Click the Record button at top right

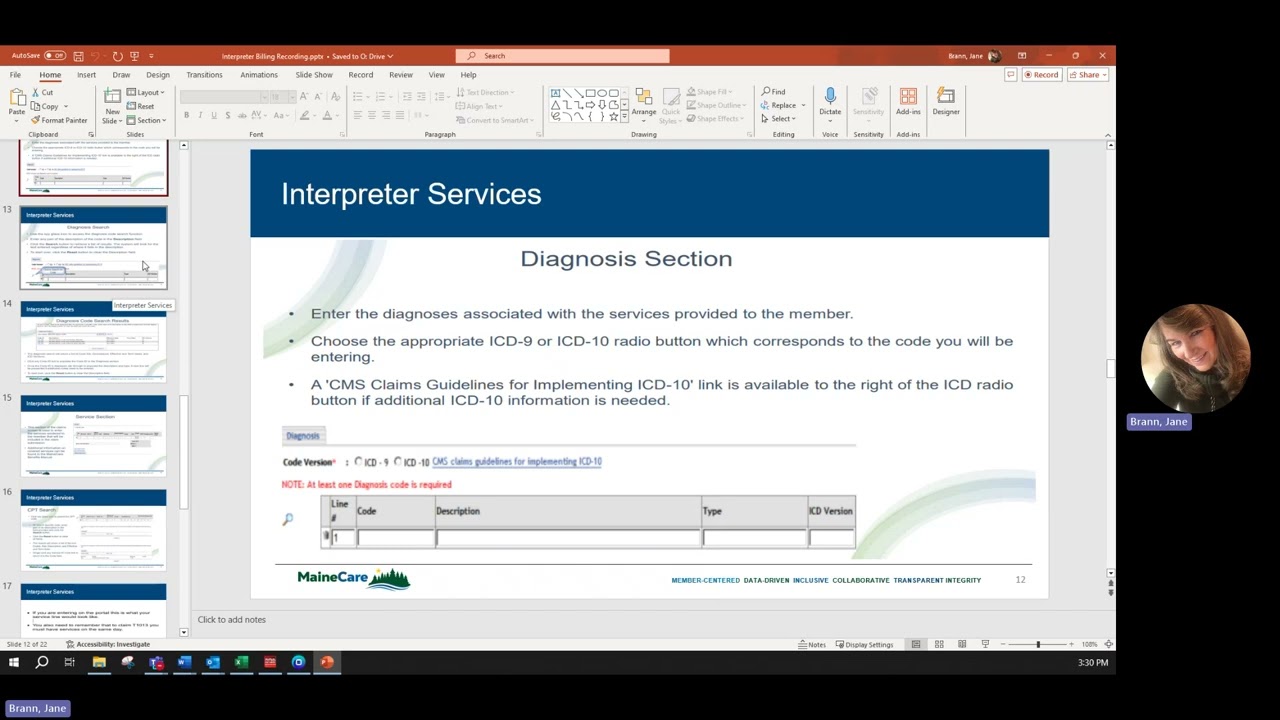1040,75
